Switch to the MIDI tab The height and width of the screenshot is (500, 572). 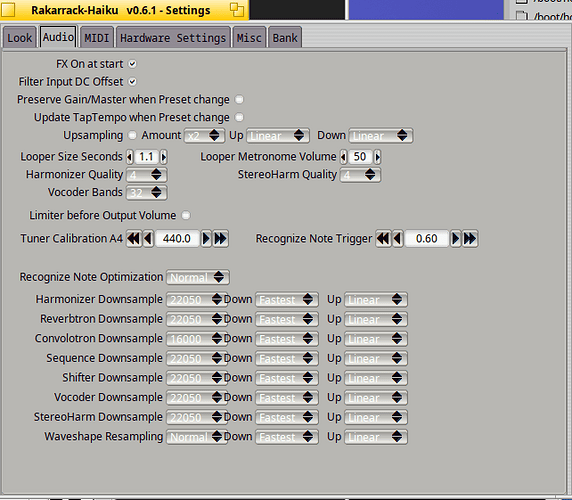click(97, 37)
